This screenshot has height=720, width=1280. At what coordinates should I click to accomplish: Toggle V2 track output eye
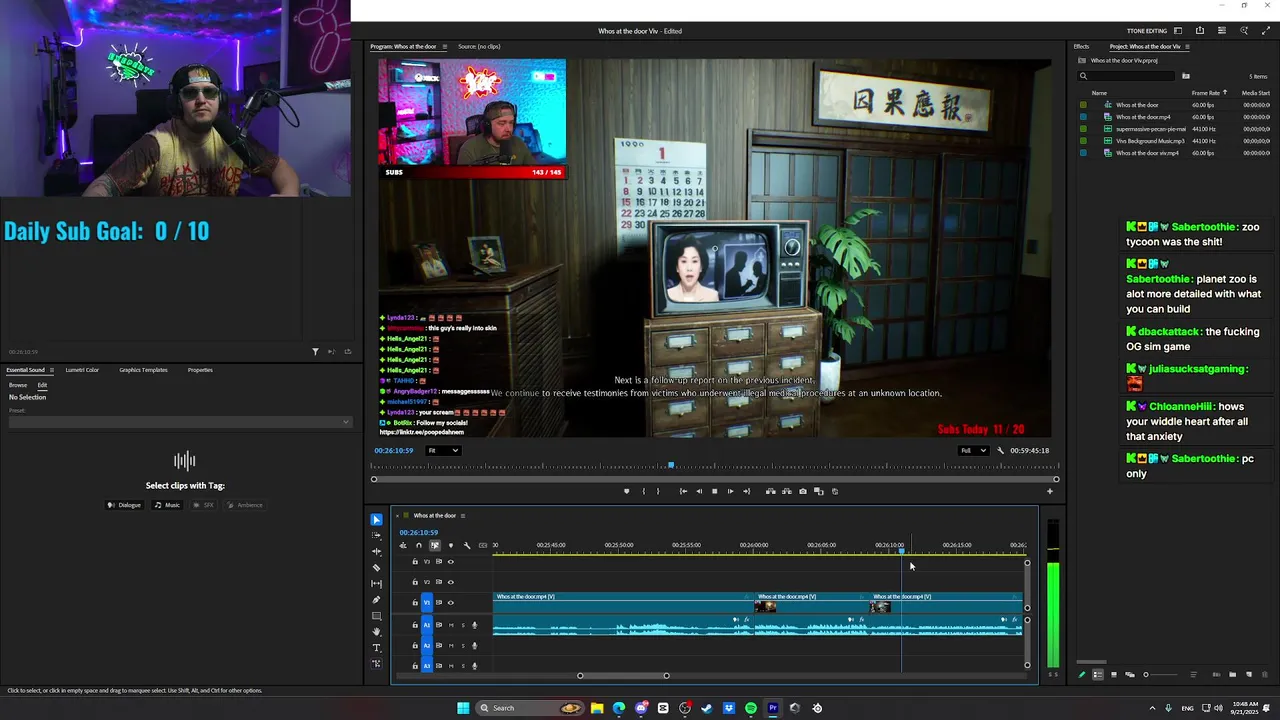[x=451, y=582]
